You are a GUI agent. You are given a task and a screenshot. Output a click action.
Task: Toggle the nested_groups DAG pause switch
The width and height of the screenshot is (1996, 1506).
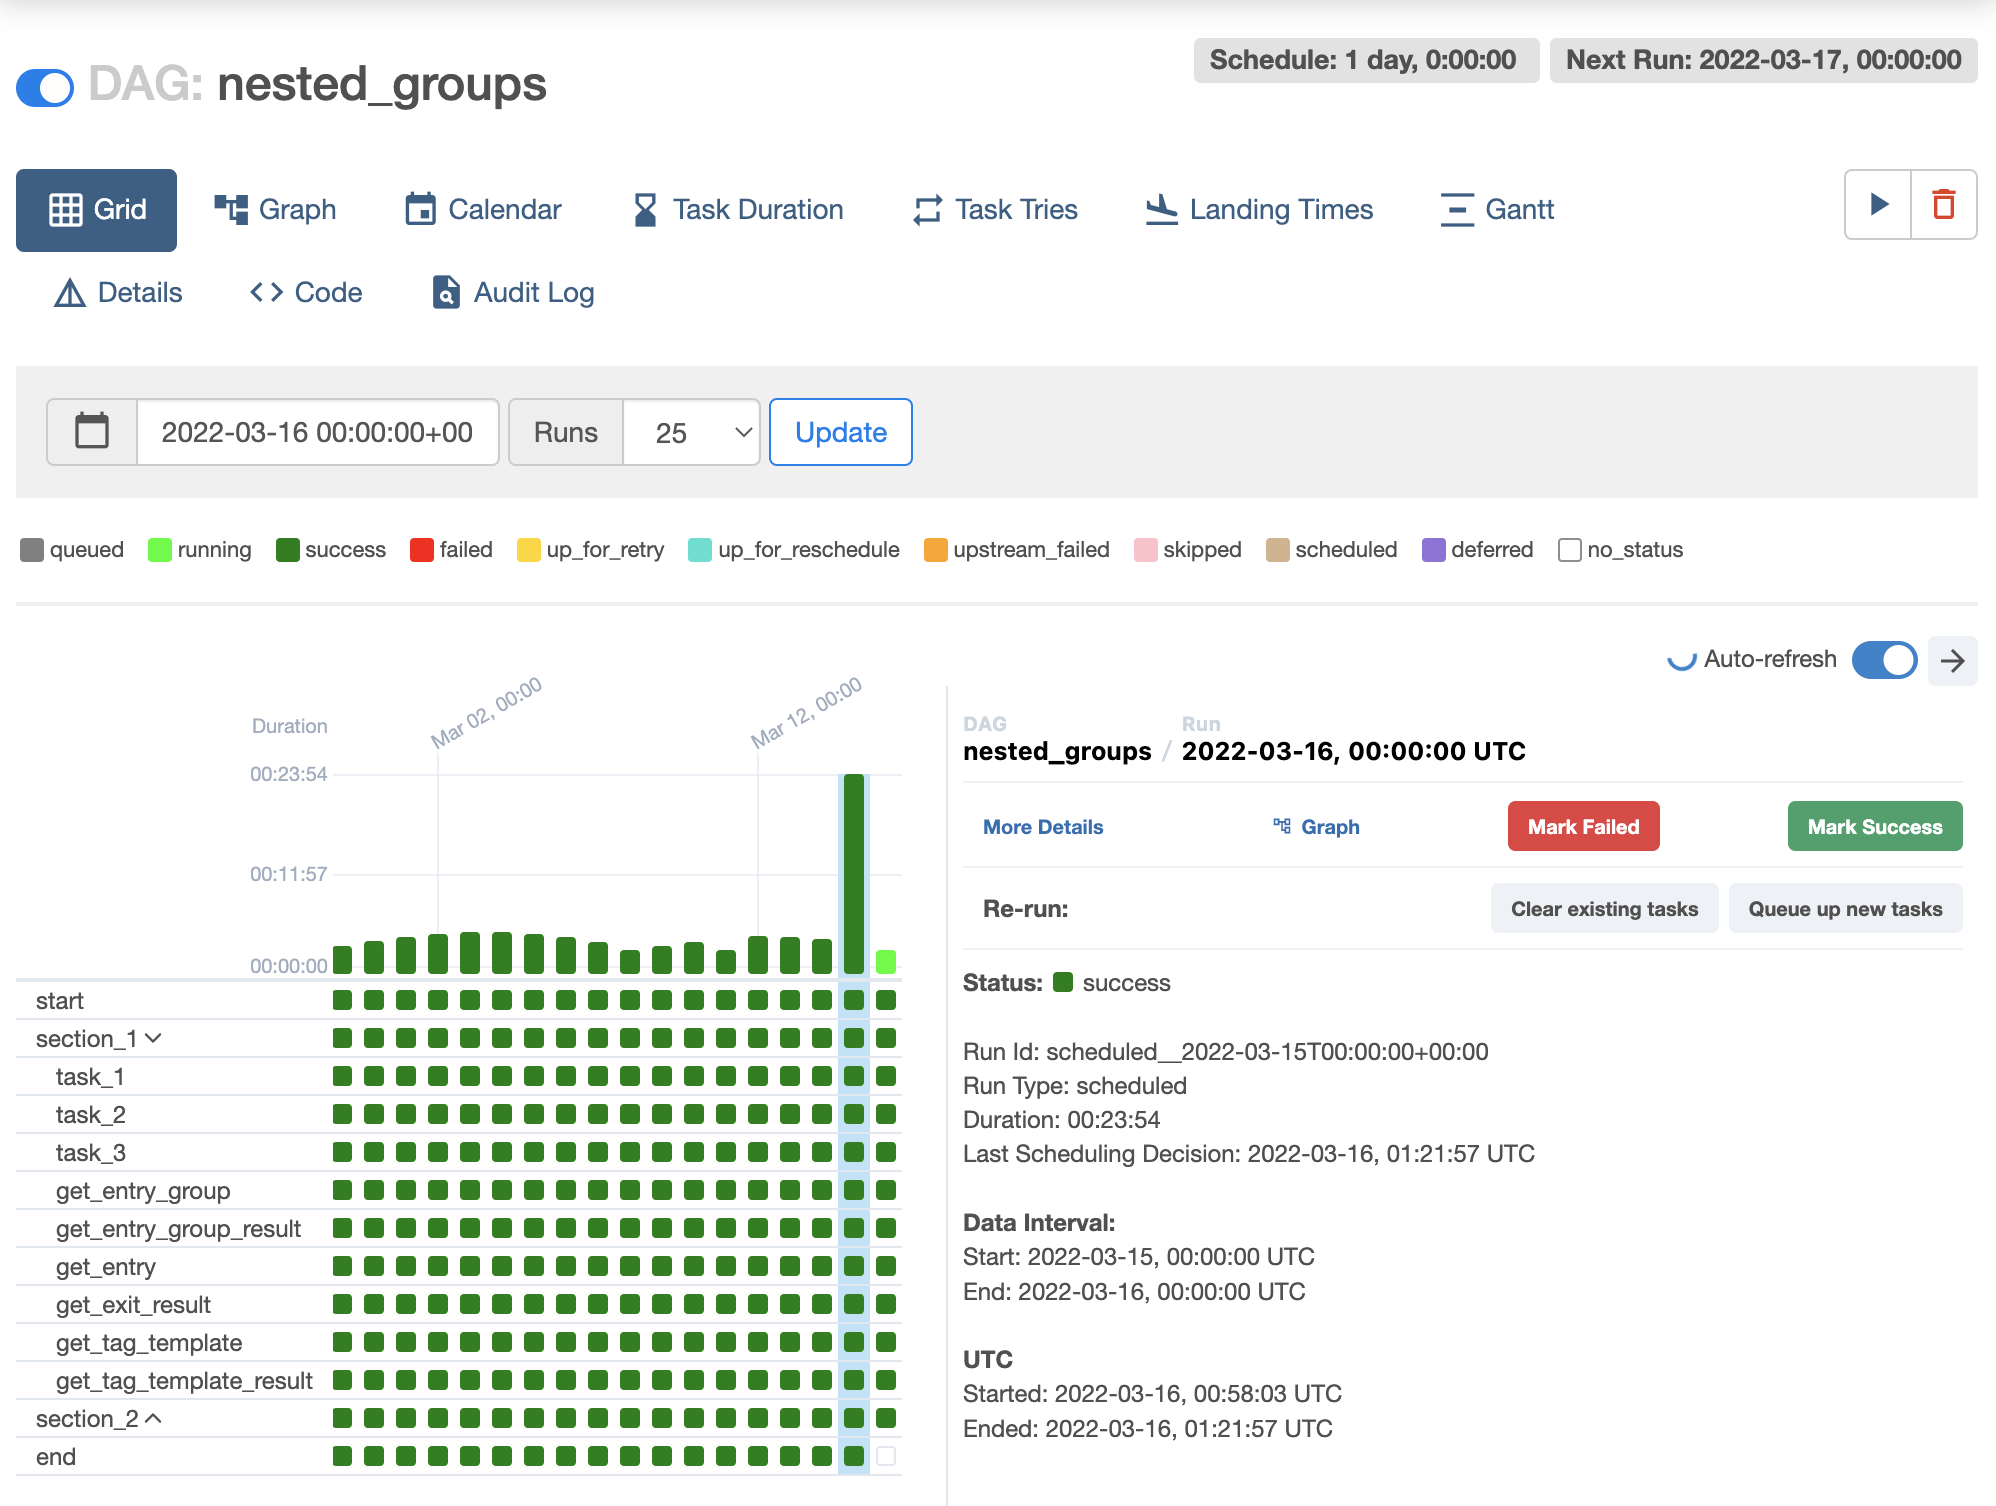click(x=45, y=87)
